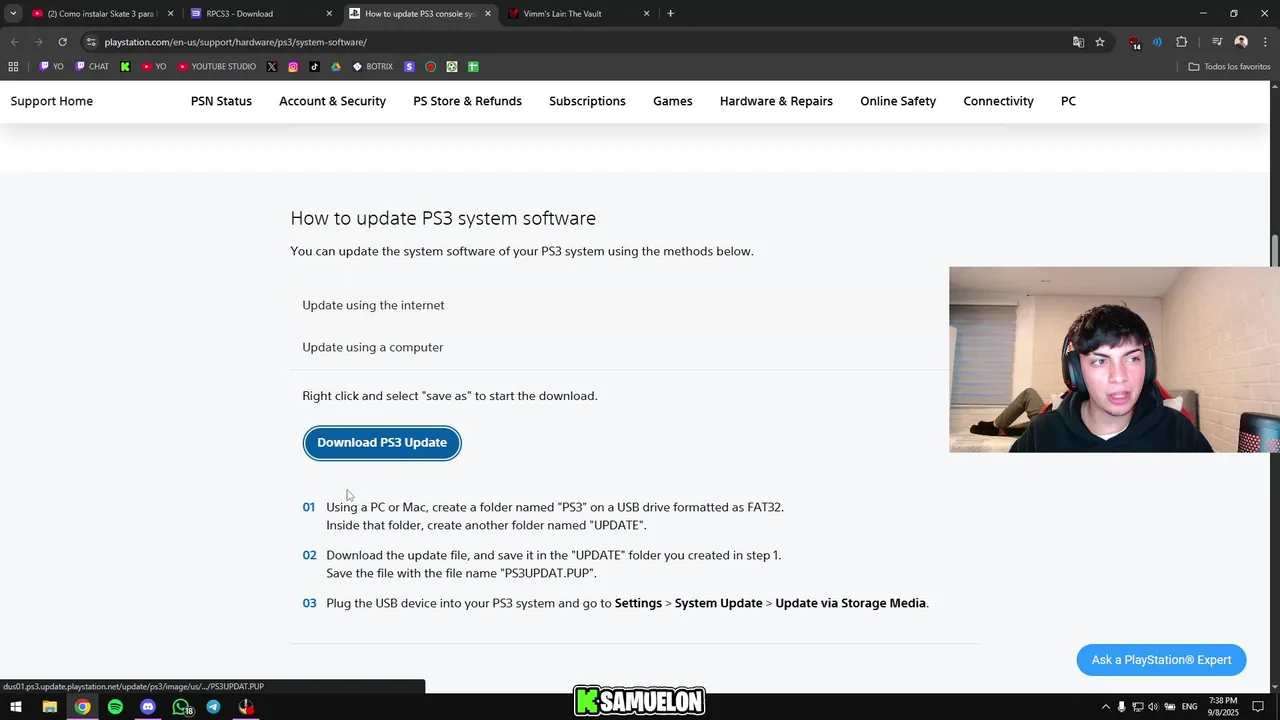Open the BOTRIX bookmark
Screen dimensions: 1280x720
tap(373, 67)
